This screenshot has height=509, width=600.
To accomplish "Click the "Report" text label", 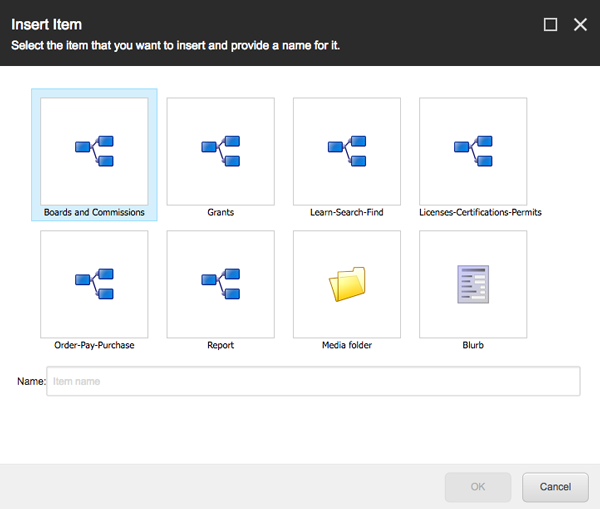I will pyautogui.click(x=220, y=345).
